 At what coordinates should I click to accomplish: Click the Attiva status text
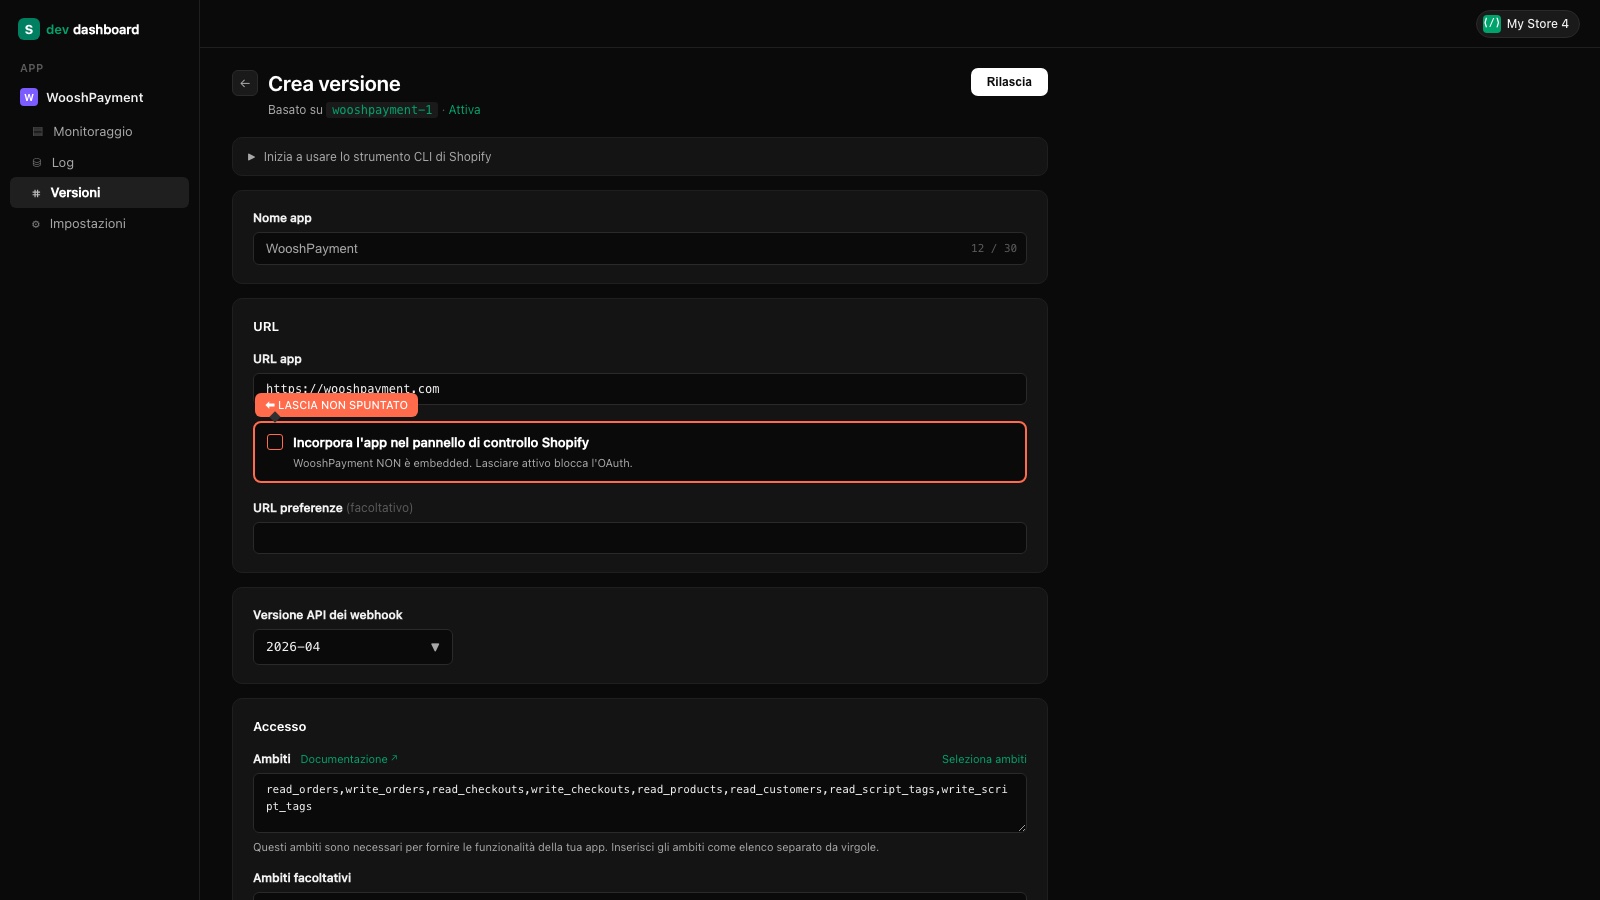(464, 110)
